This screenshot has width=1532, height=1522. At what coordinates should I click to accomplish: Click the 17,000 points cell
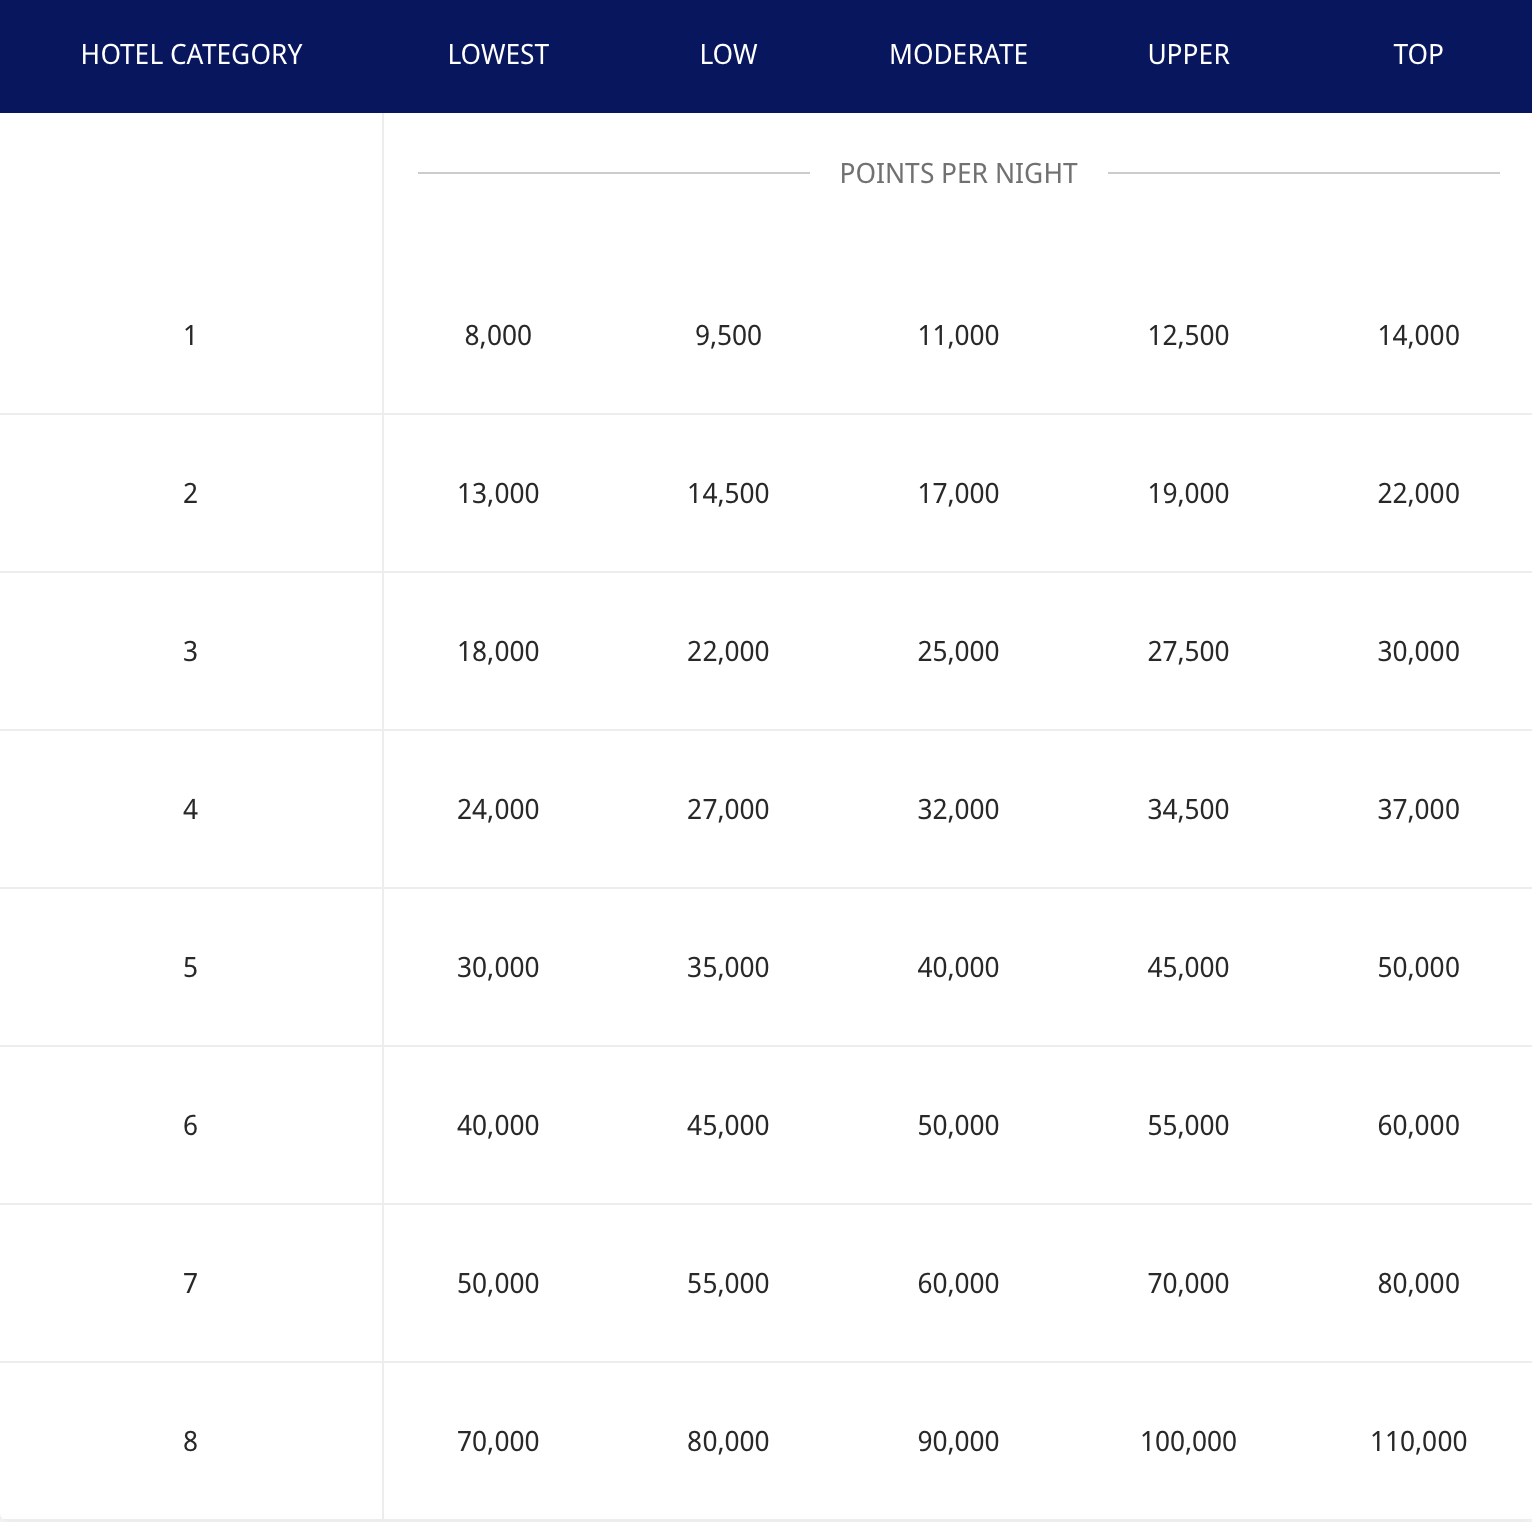[958, 493]
